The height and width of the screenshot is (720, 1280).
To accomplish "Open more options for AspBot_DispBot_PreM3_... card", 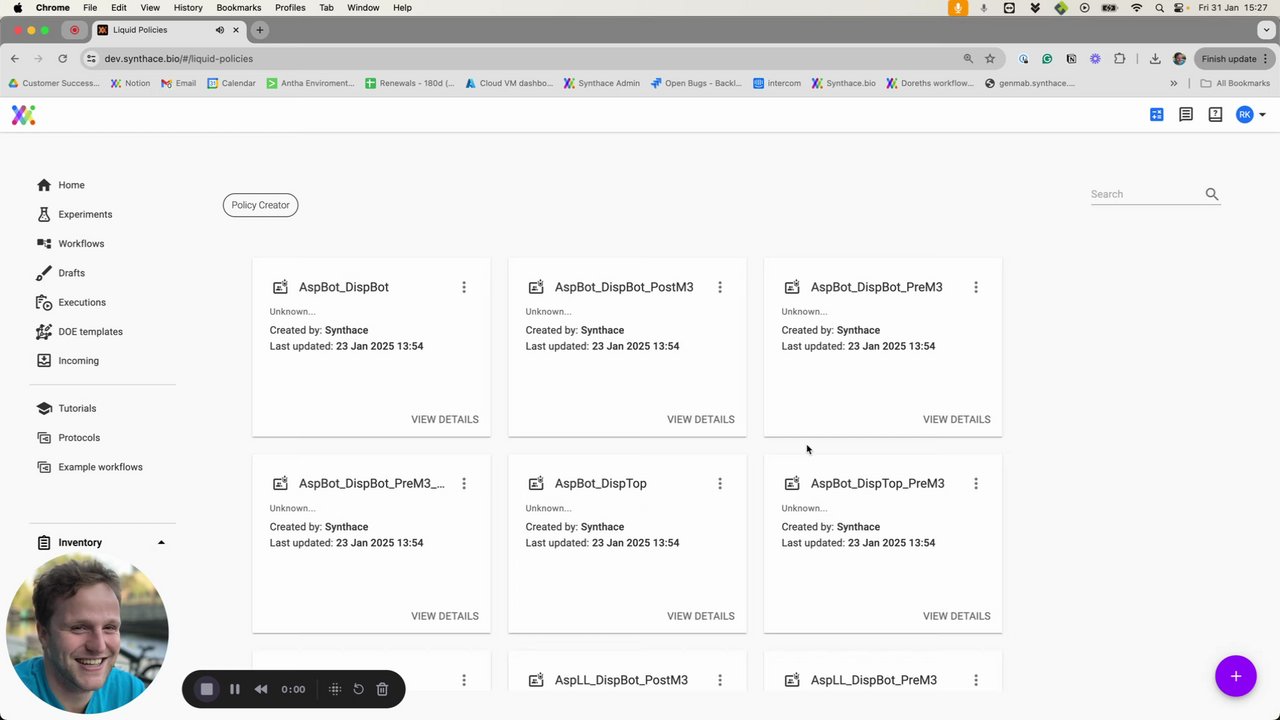I will [464, 484].
